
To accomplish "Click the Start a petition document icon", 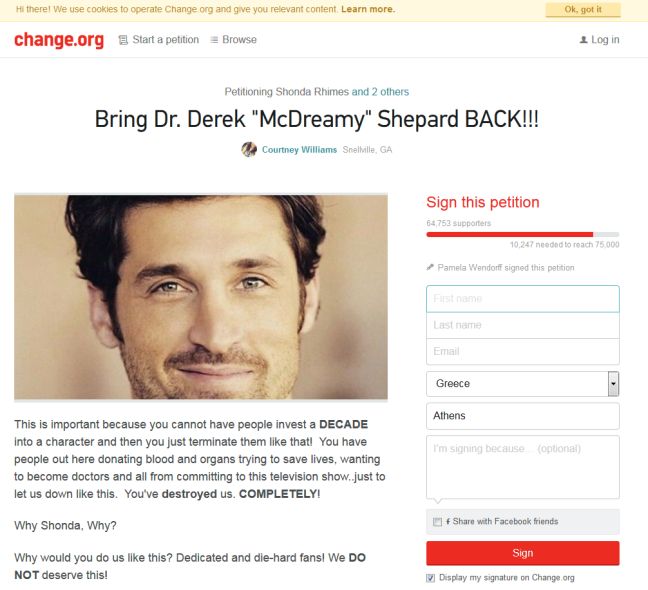I will point(123,40).
